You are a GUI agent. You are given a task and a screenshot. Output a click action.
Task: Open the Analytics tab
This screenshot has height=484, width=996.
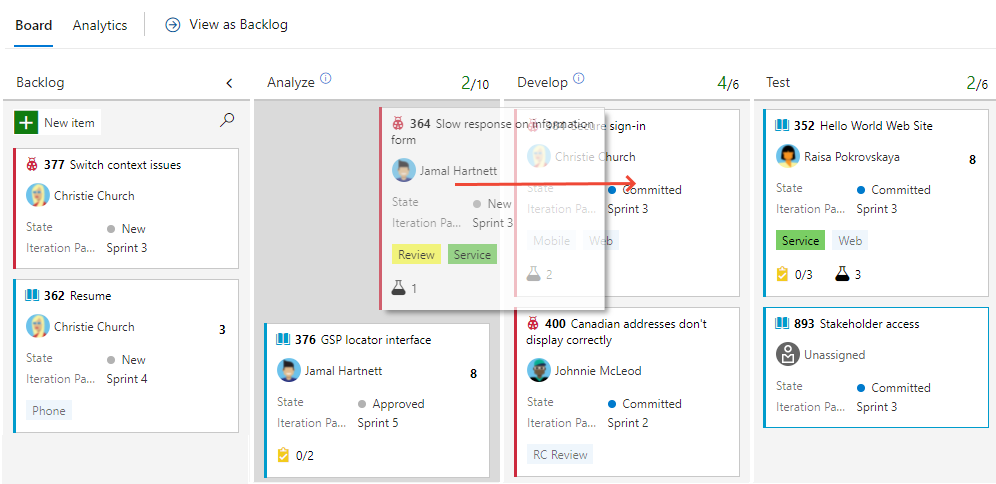point(100,25)
